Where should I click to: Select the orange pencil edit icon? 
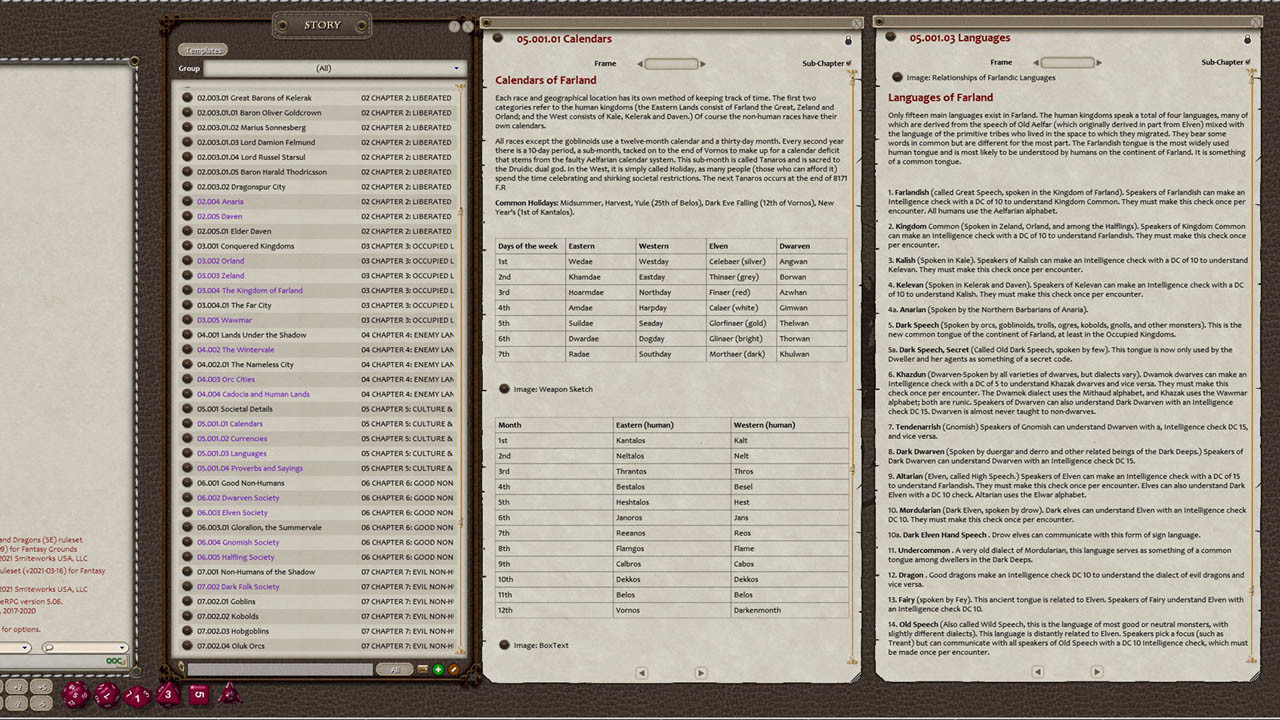coord(452,669)
